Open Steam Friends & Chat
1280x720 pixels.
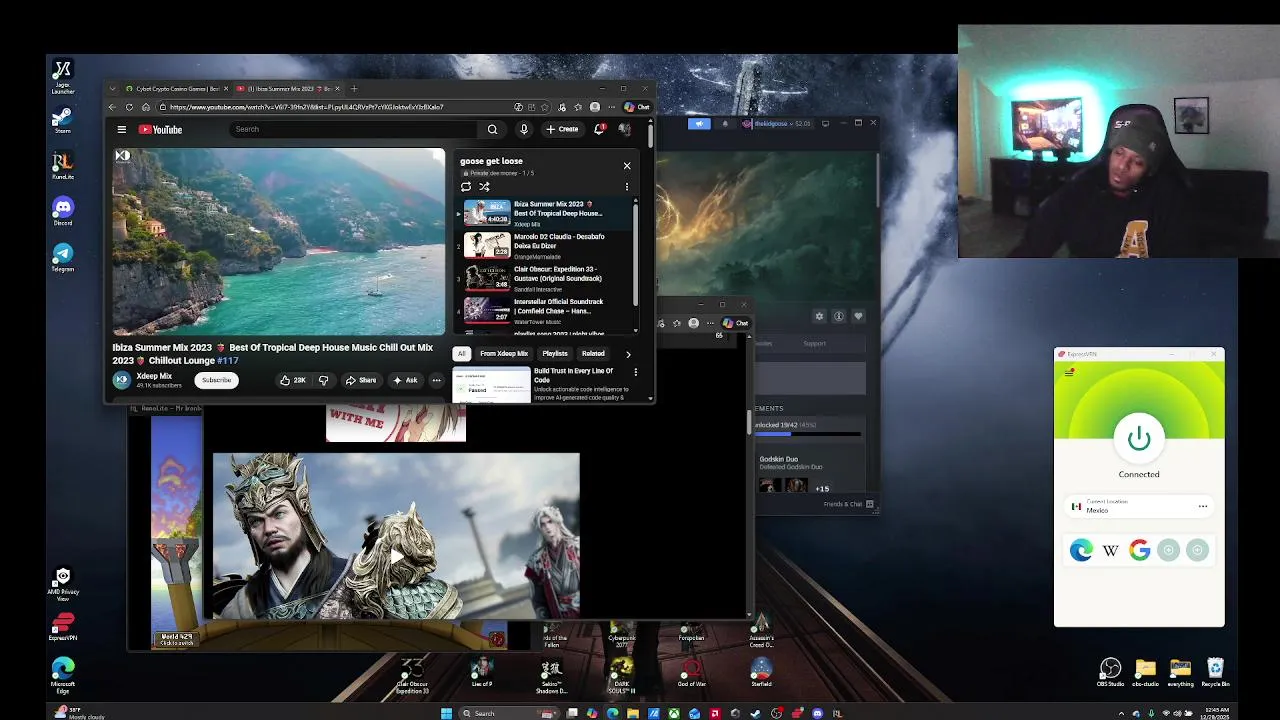tap(848, 504)
